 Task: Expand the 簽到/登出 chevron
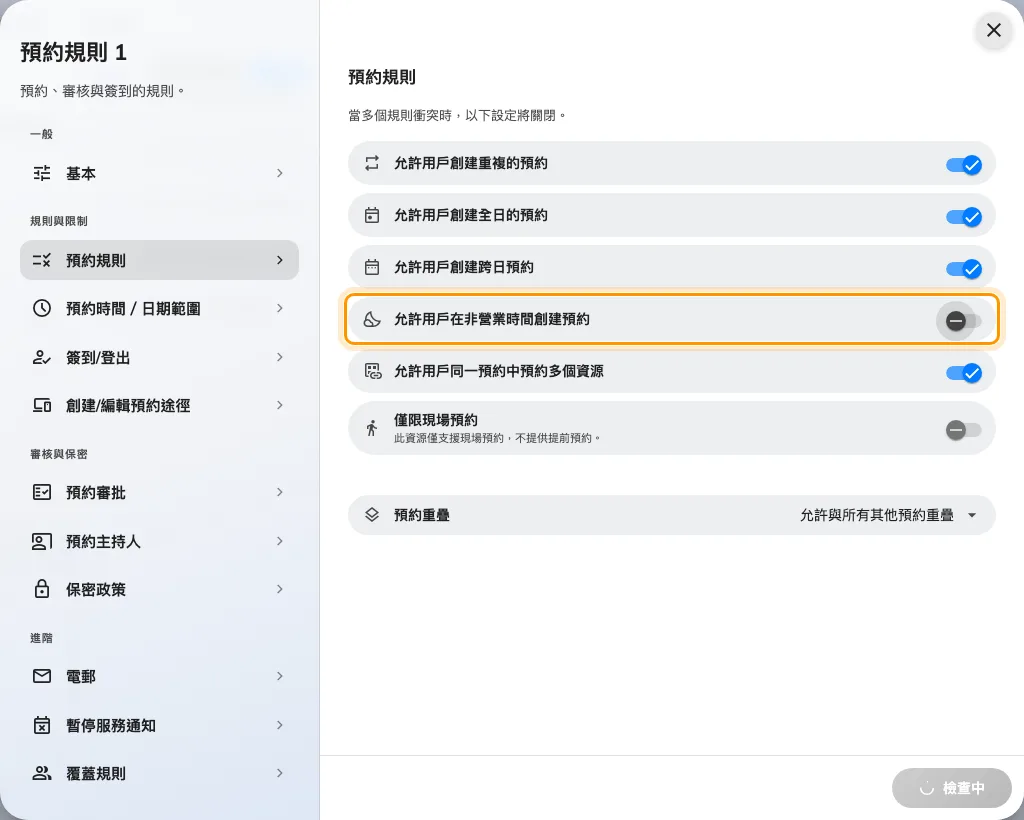pos(280,356)
